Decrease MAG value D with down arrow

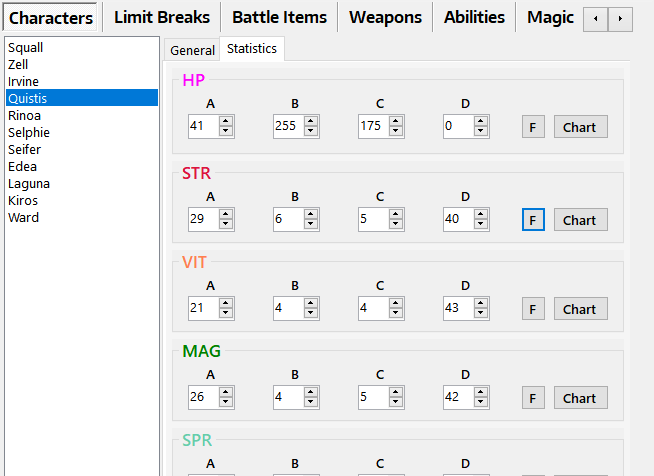coord(481,402)
